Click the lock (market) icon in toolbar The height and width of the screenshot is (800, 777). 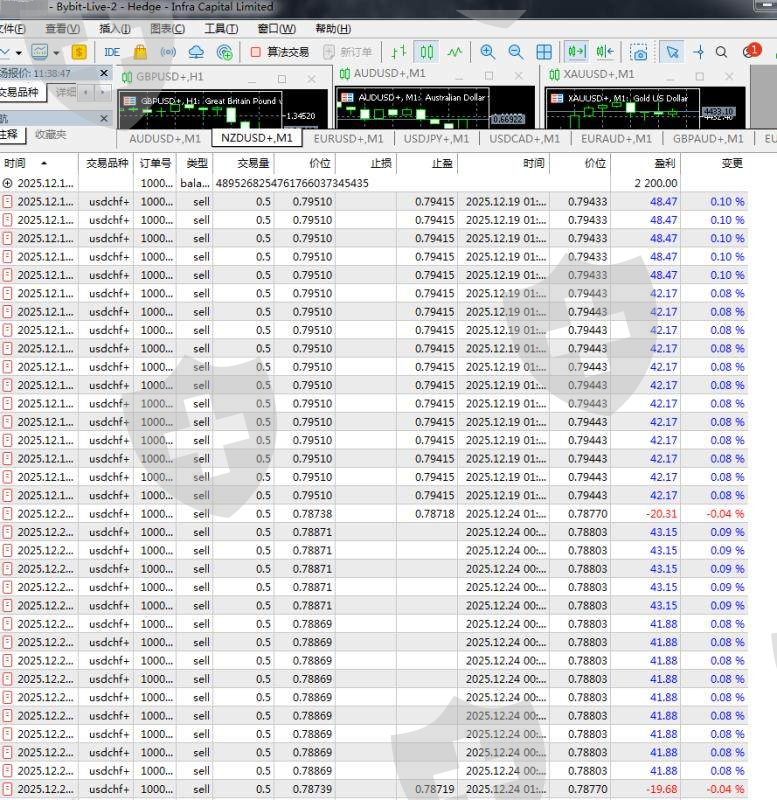pyautogui.click(x=140, y=52)
